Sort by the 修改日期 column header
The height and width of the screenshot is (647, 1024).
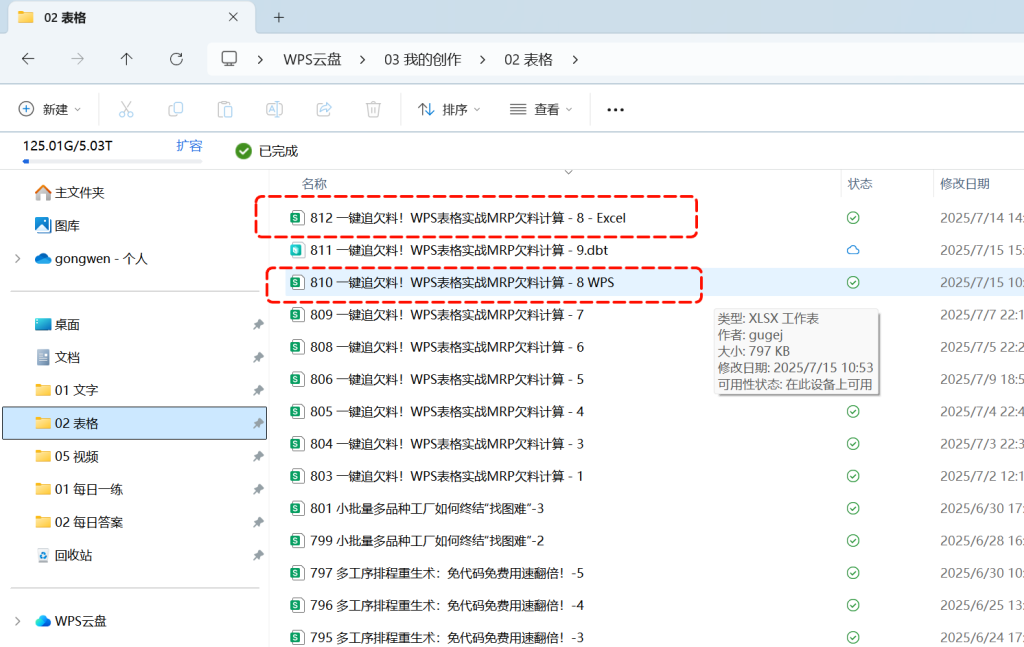(965, 184)
